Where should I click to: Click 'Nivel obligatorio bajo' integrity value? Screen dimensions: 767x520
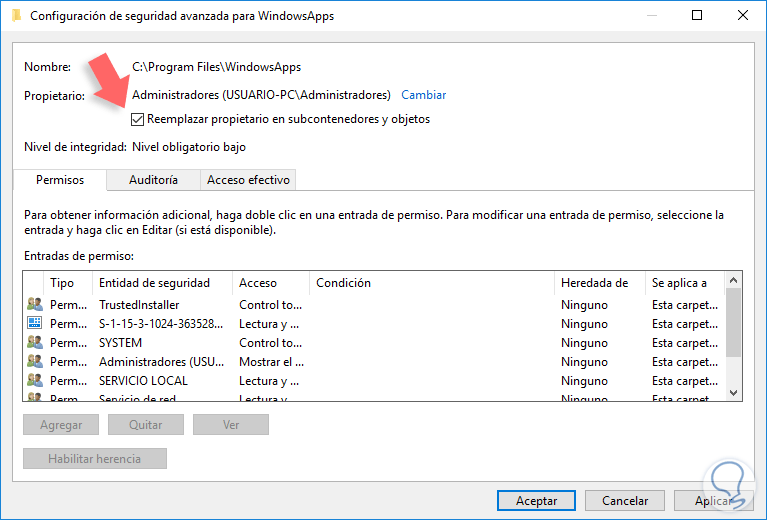(x=189, y=147)
